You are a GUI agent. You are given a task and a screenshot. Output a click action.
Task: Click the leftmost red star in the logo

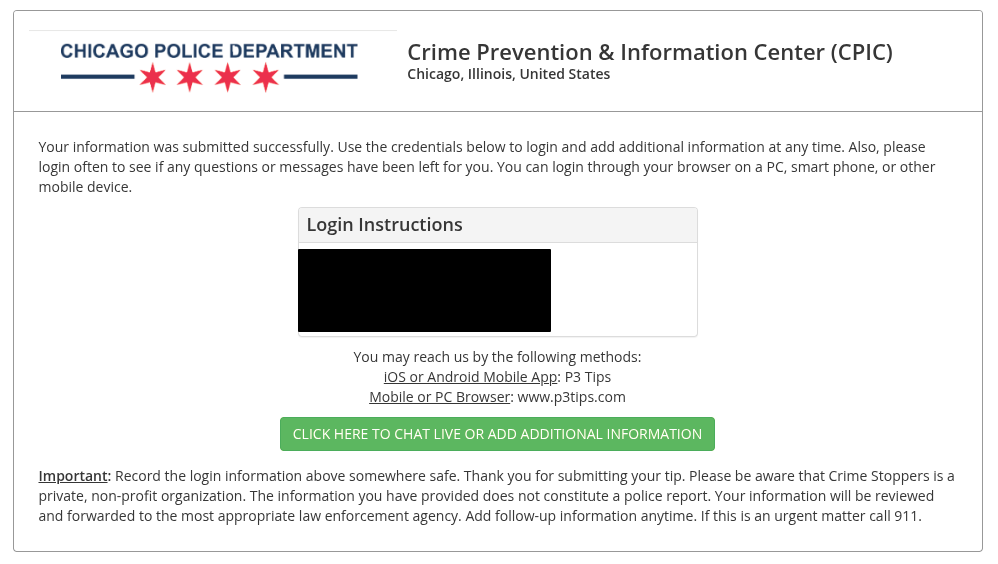(152, 77)
